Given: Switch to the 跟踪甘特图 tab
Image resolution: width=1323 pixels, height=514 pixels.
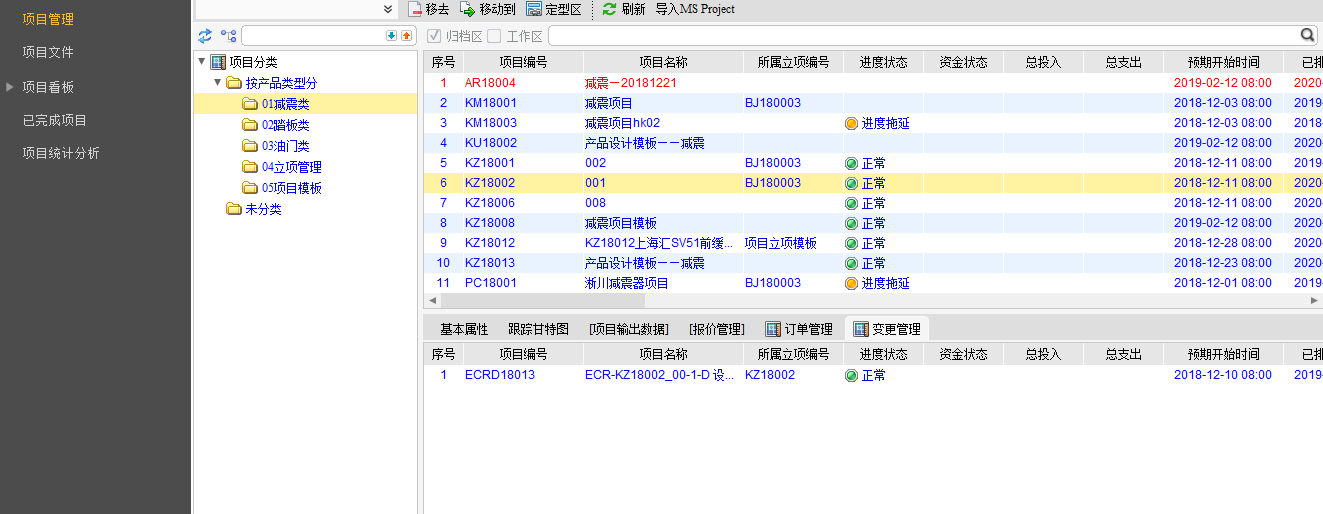Looking at the screenshot, I should point(538,329).
